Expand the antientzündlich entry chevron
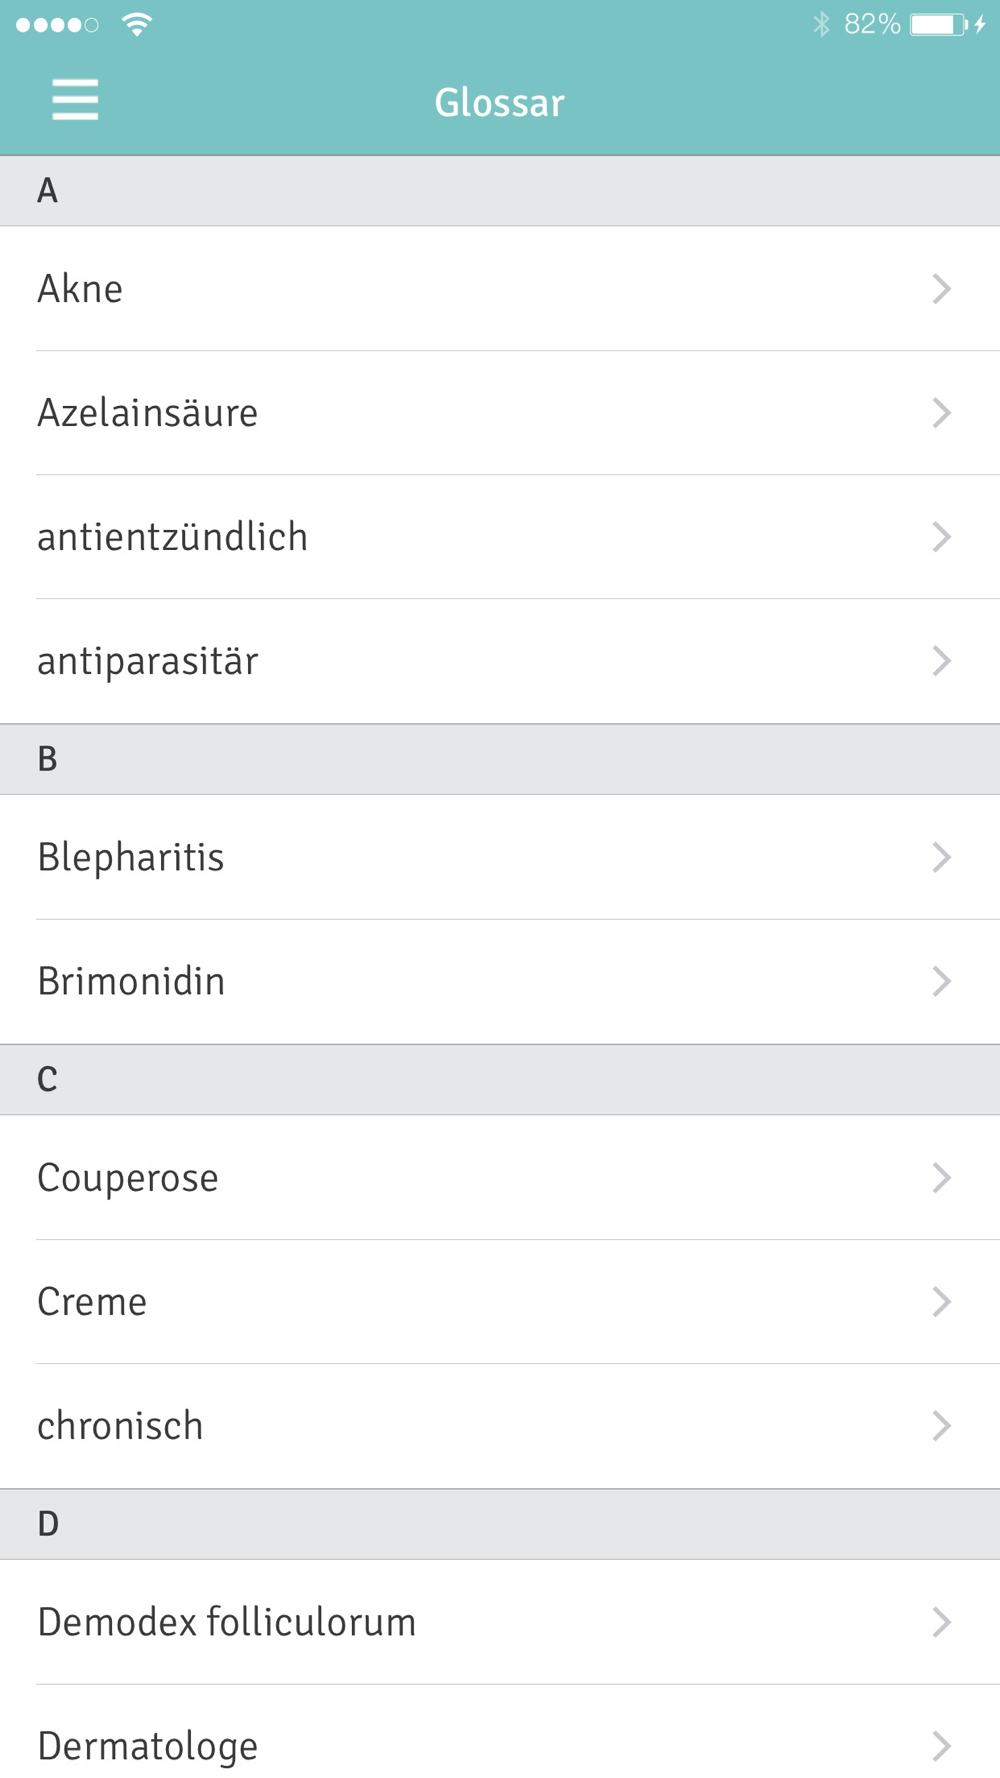1000x1778 pixels. coord(941,537)
